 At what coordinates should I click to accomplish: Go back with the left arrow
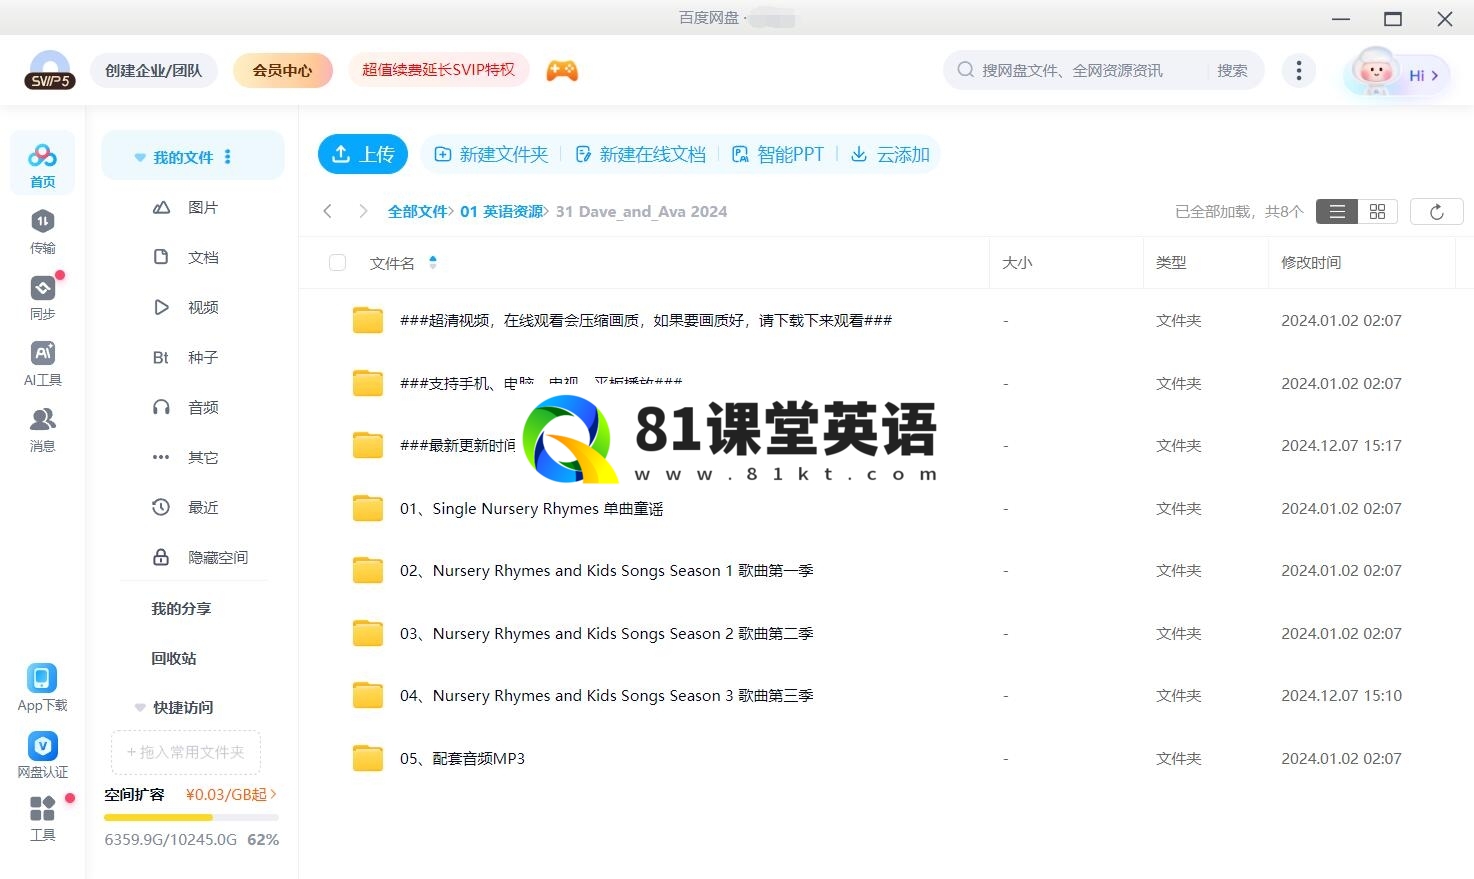tap(327, 211)
